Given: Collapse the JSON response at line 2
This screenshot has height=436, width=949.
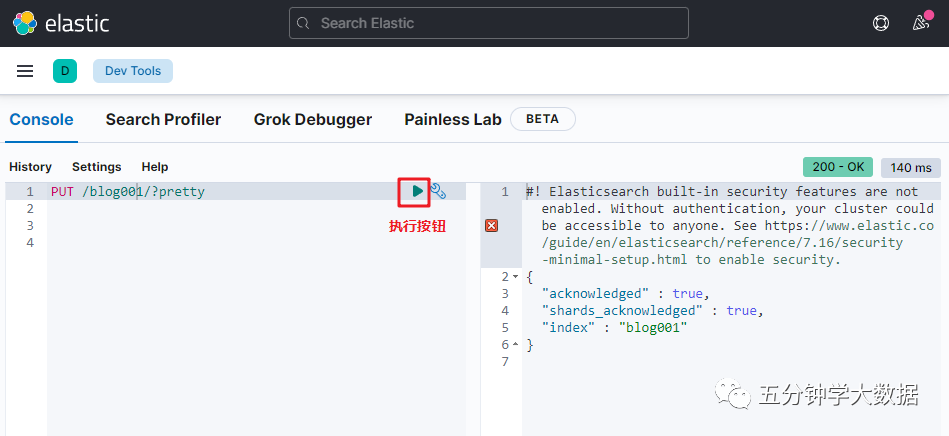Looking at the screenshot, I should click(515, 277).
